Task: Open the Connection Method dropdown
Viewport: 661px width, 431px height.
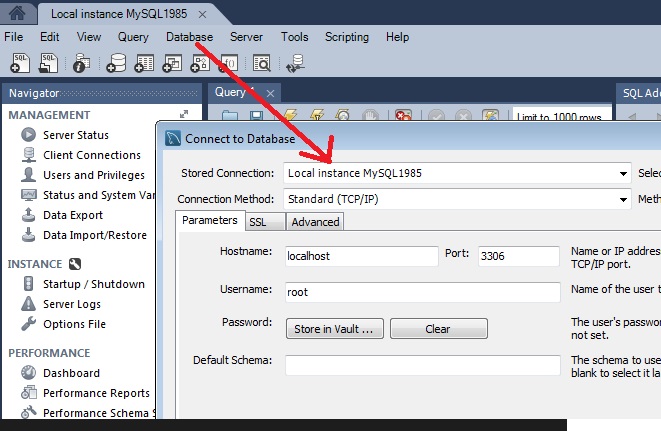Action: (x=623, y=199)
